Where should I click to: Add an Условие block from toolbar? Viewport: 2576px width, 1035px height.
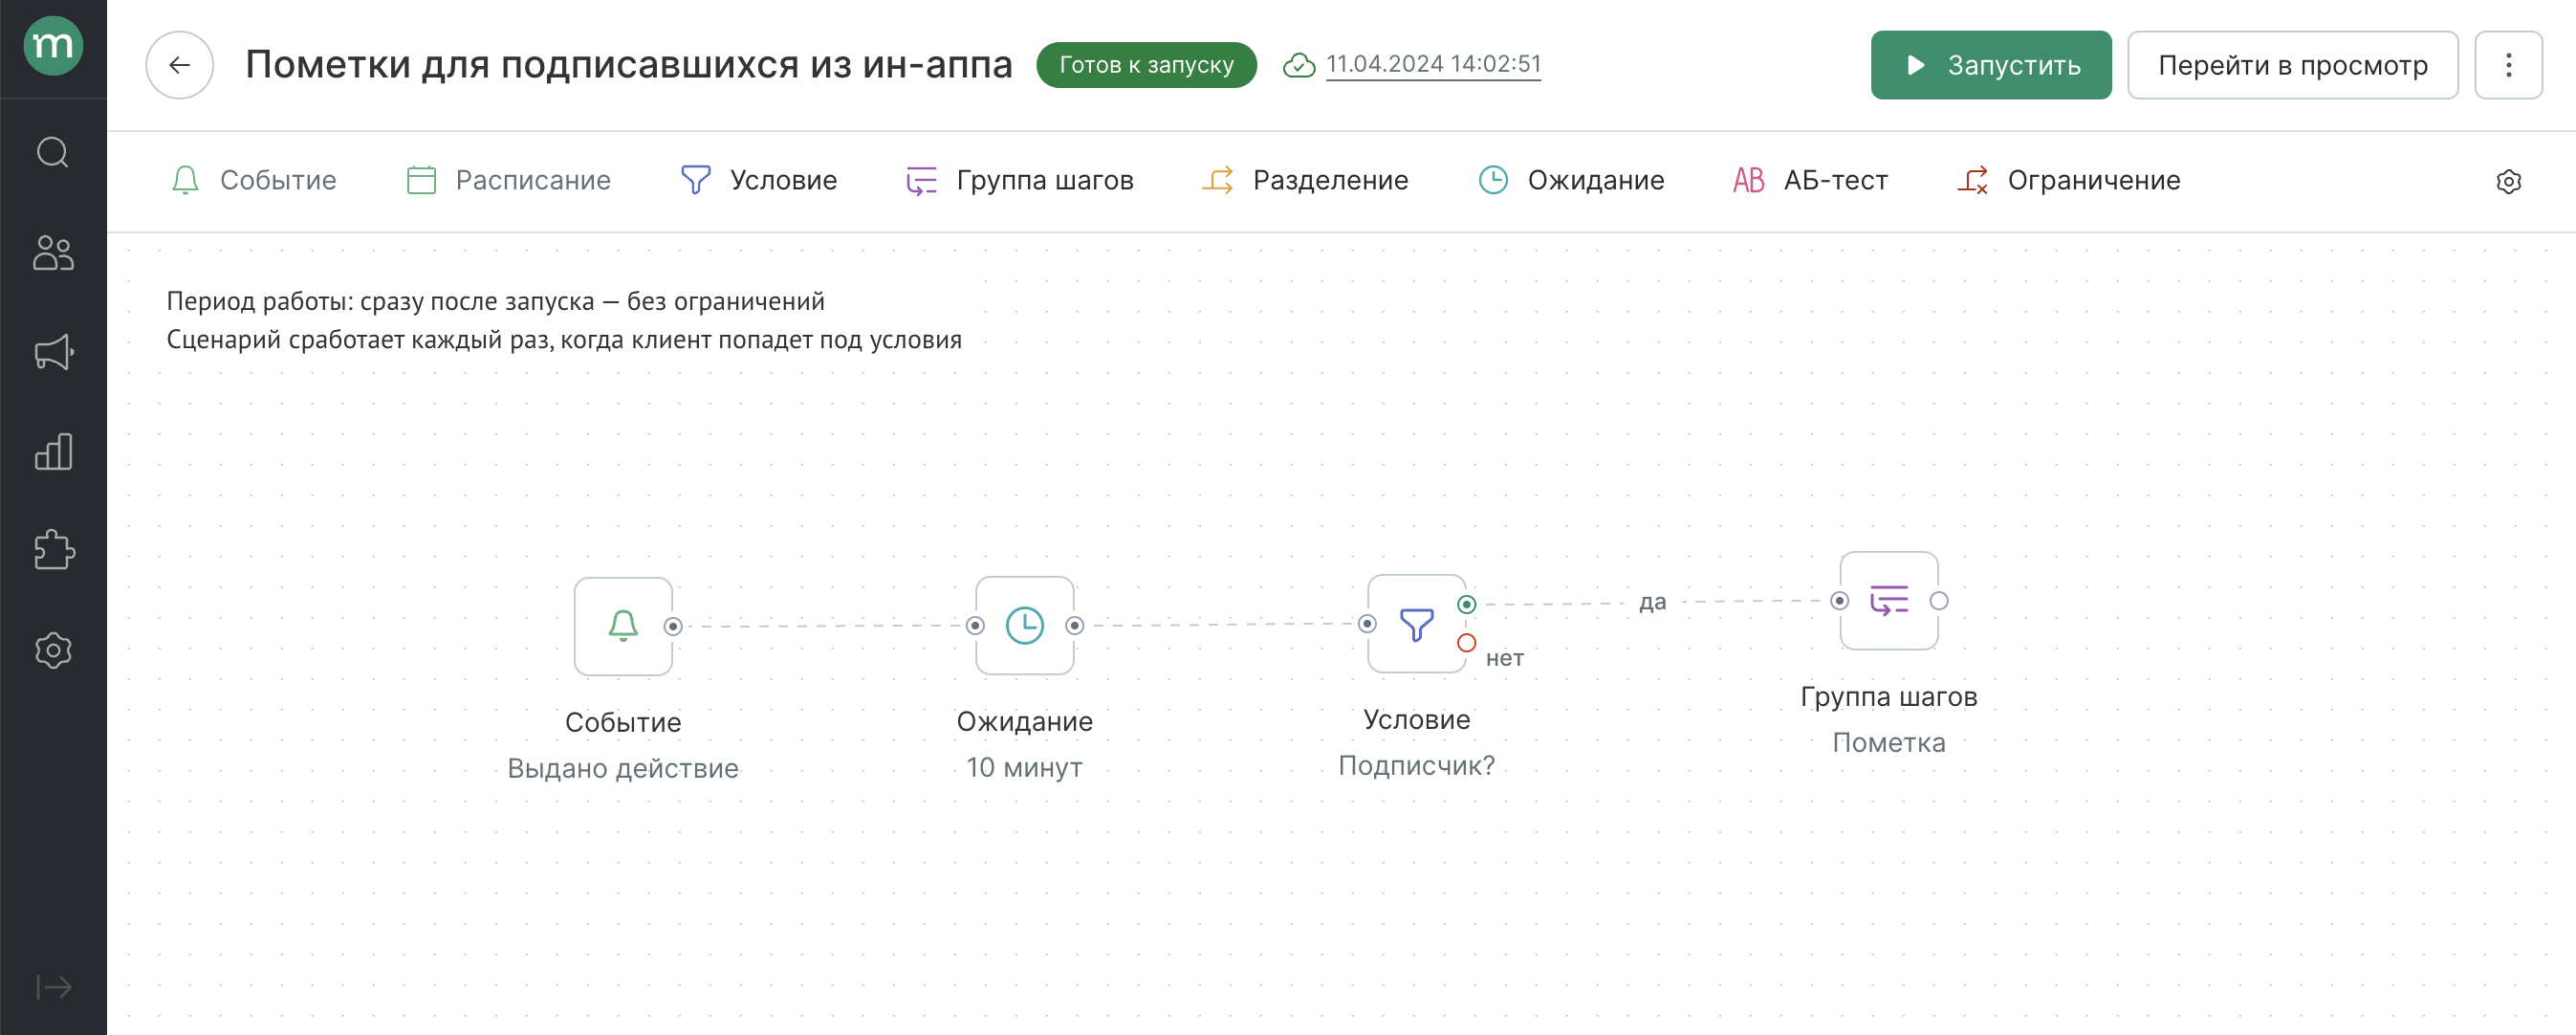pyautogui.click(x=759, y=180)
